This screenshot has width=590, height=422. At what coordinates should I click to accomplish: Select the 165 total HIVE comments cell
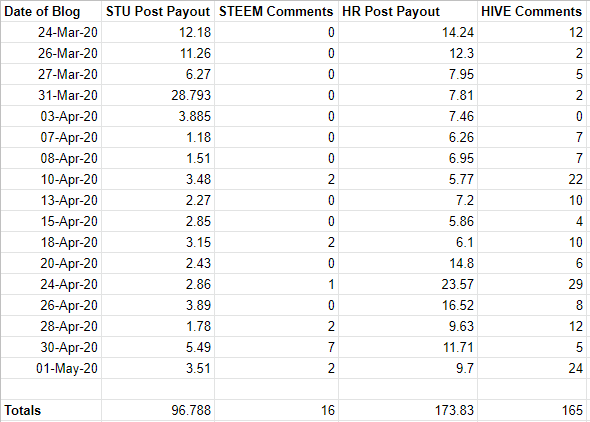534,410
